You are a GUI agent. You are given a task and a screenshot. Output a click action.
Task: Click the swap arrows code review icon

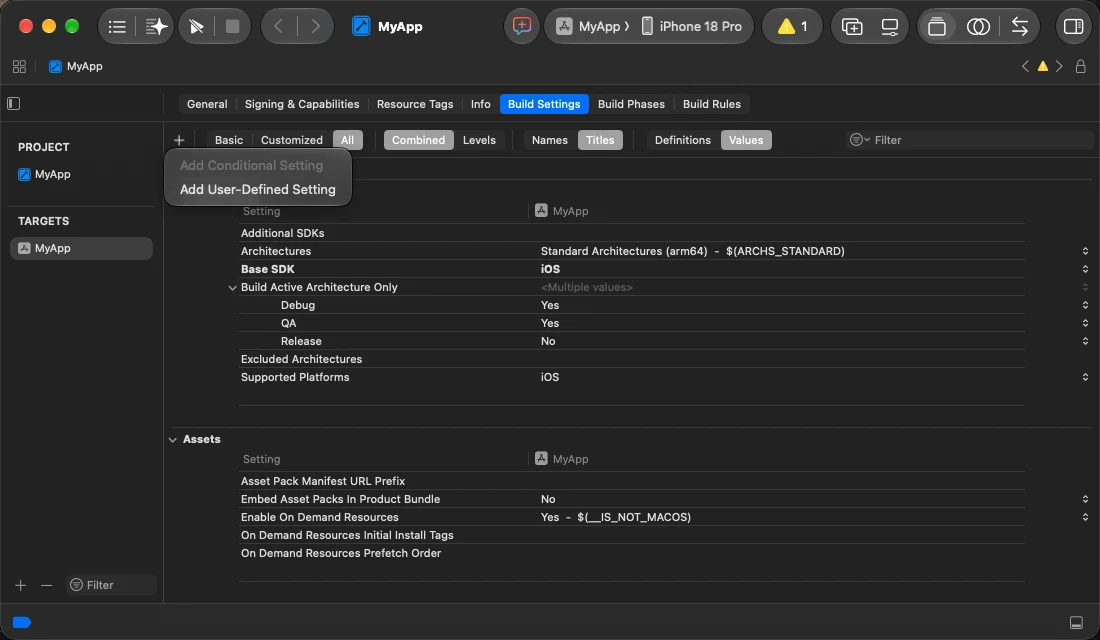point(1019,27)
